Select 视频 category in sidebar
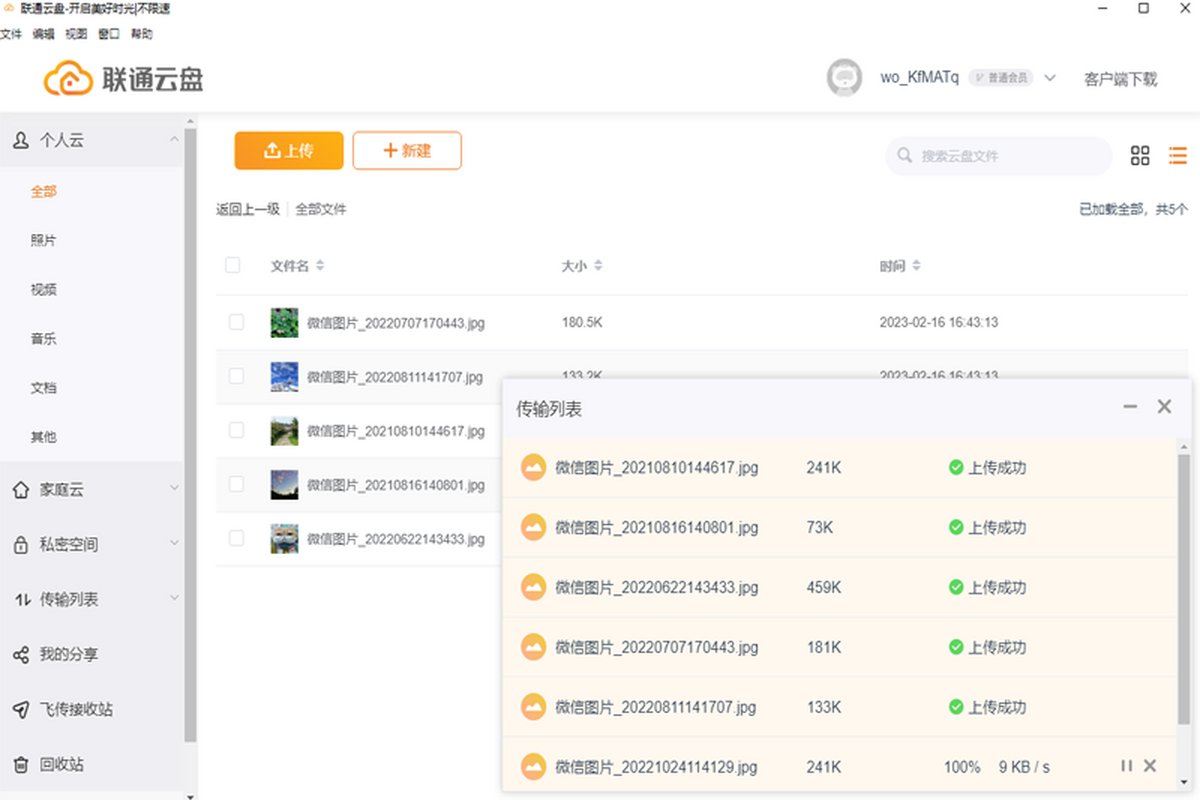 tap(44, 290)
